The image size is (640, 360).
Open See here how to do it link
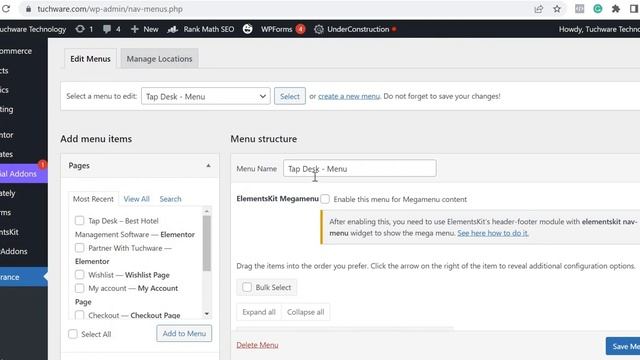[x=493, y=233]
